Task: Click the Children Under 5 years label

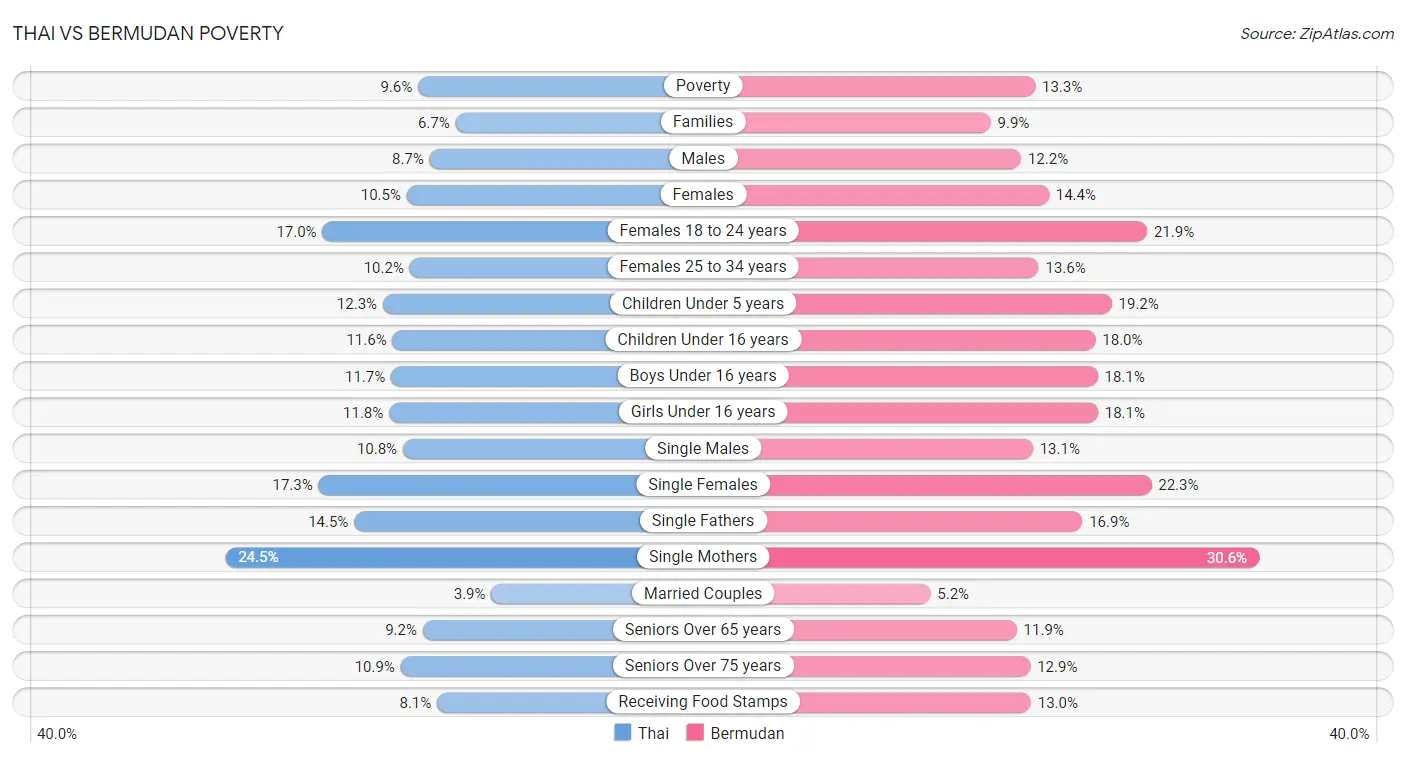Action: point(703,303)
